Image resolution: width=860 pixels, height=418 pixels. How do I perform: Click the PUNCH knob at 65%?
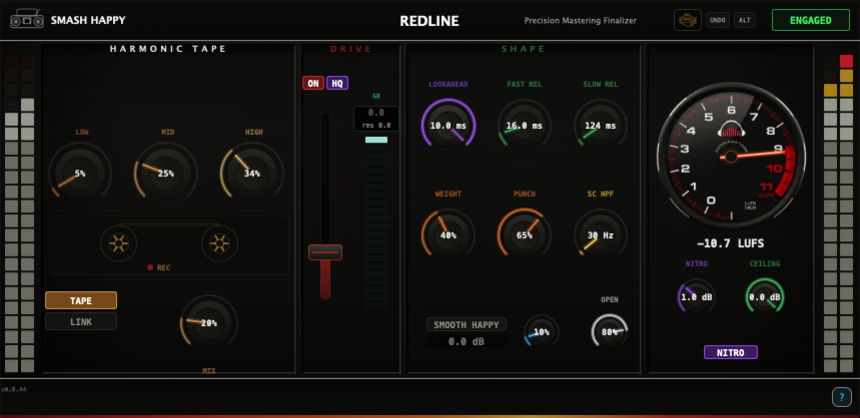pyautogui.click(x=524, y=235)
